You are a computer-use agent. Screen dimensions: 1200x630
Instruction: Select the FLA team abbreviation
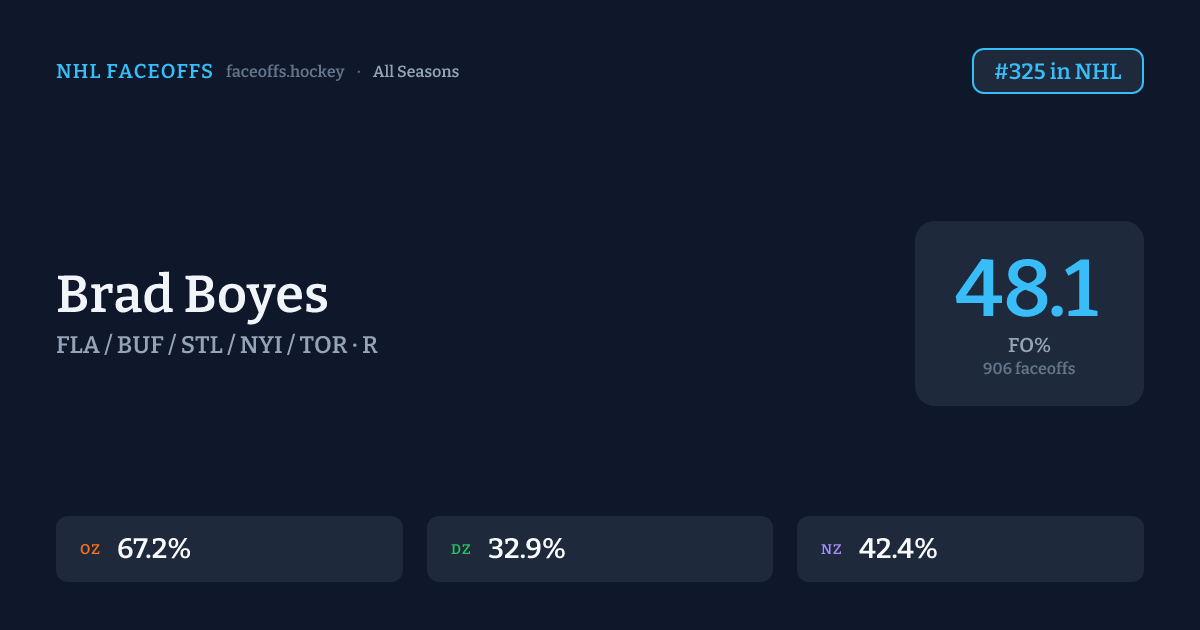tap(78, 346)
